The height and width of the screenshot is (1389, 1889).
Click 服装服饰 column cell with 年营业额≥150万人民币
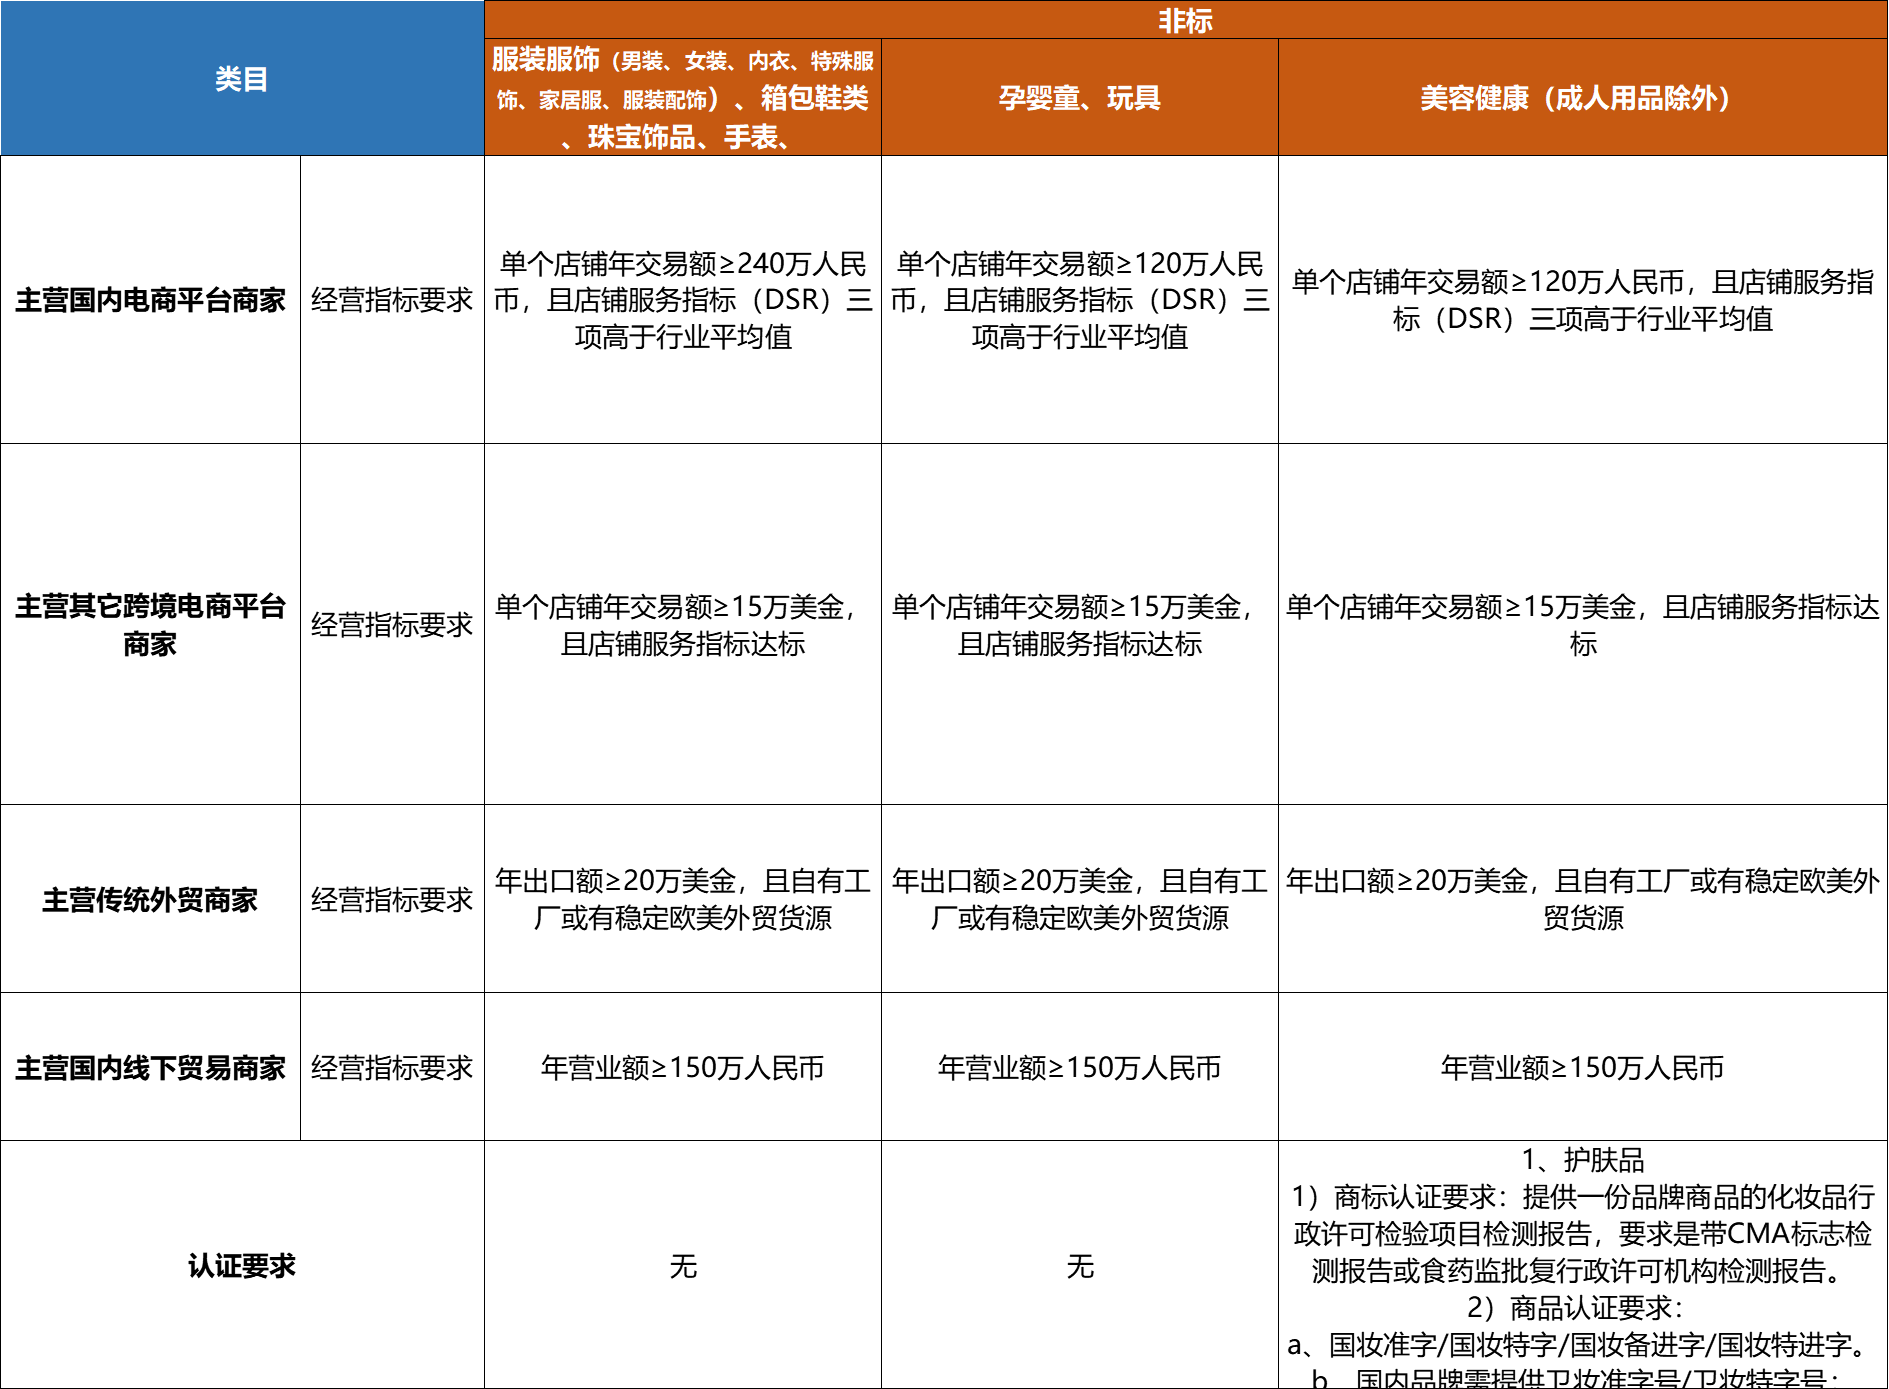[x=683, y=1067]
